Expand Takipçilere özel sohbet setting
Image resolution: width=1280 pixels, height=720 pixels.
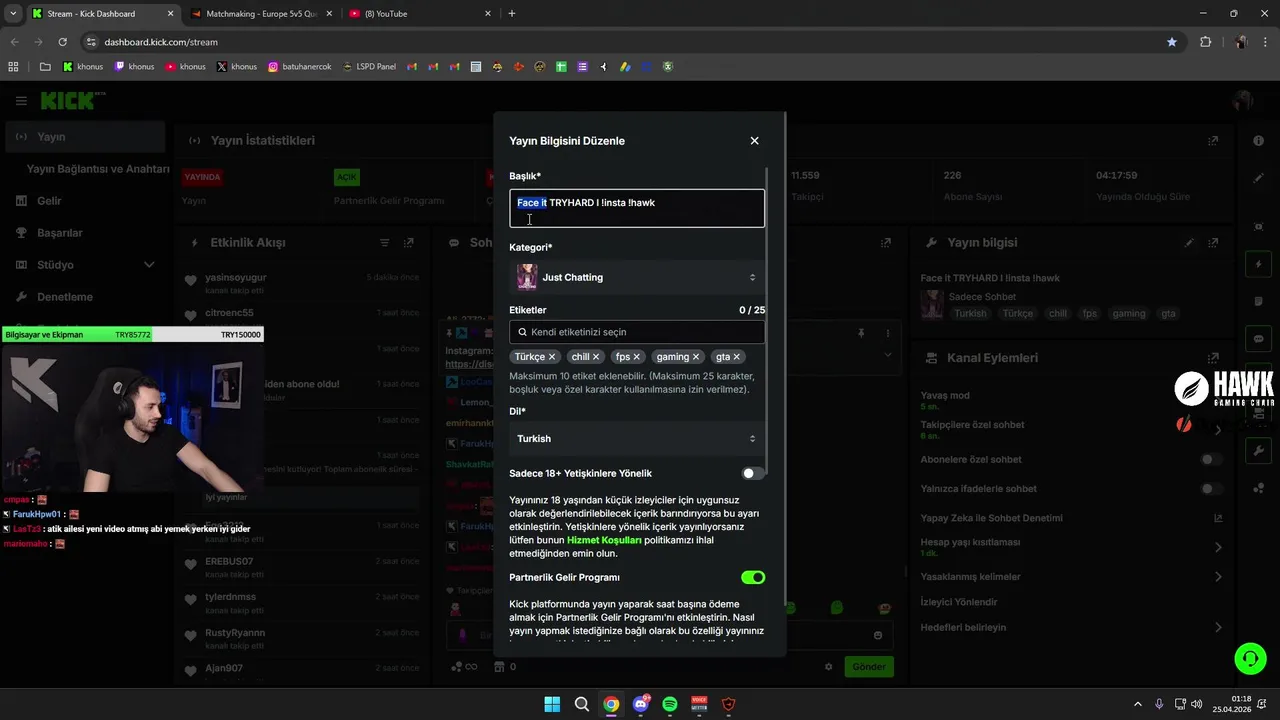pos(1072,429)
